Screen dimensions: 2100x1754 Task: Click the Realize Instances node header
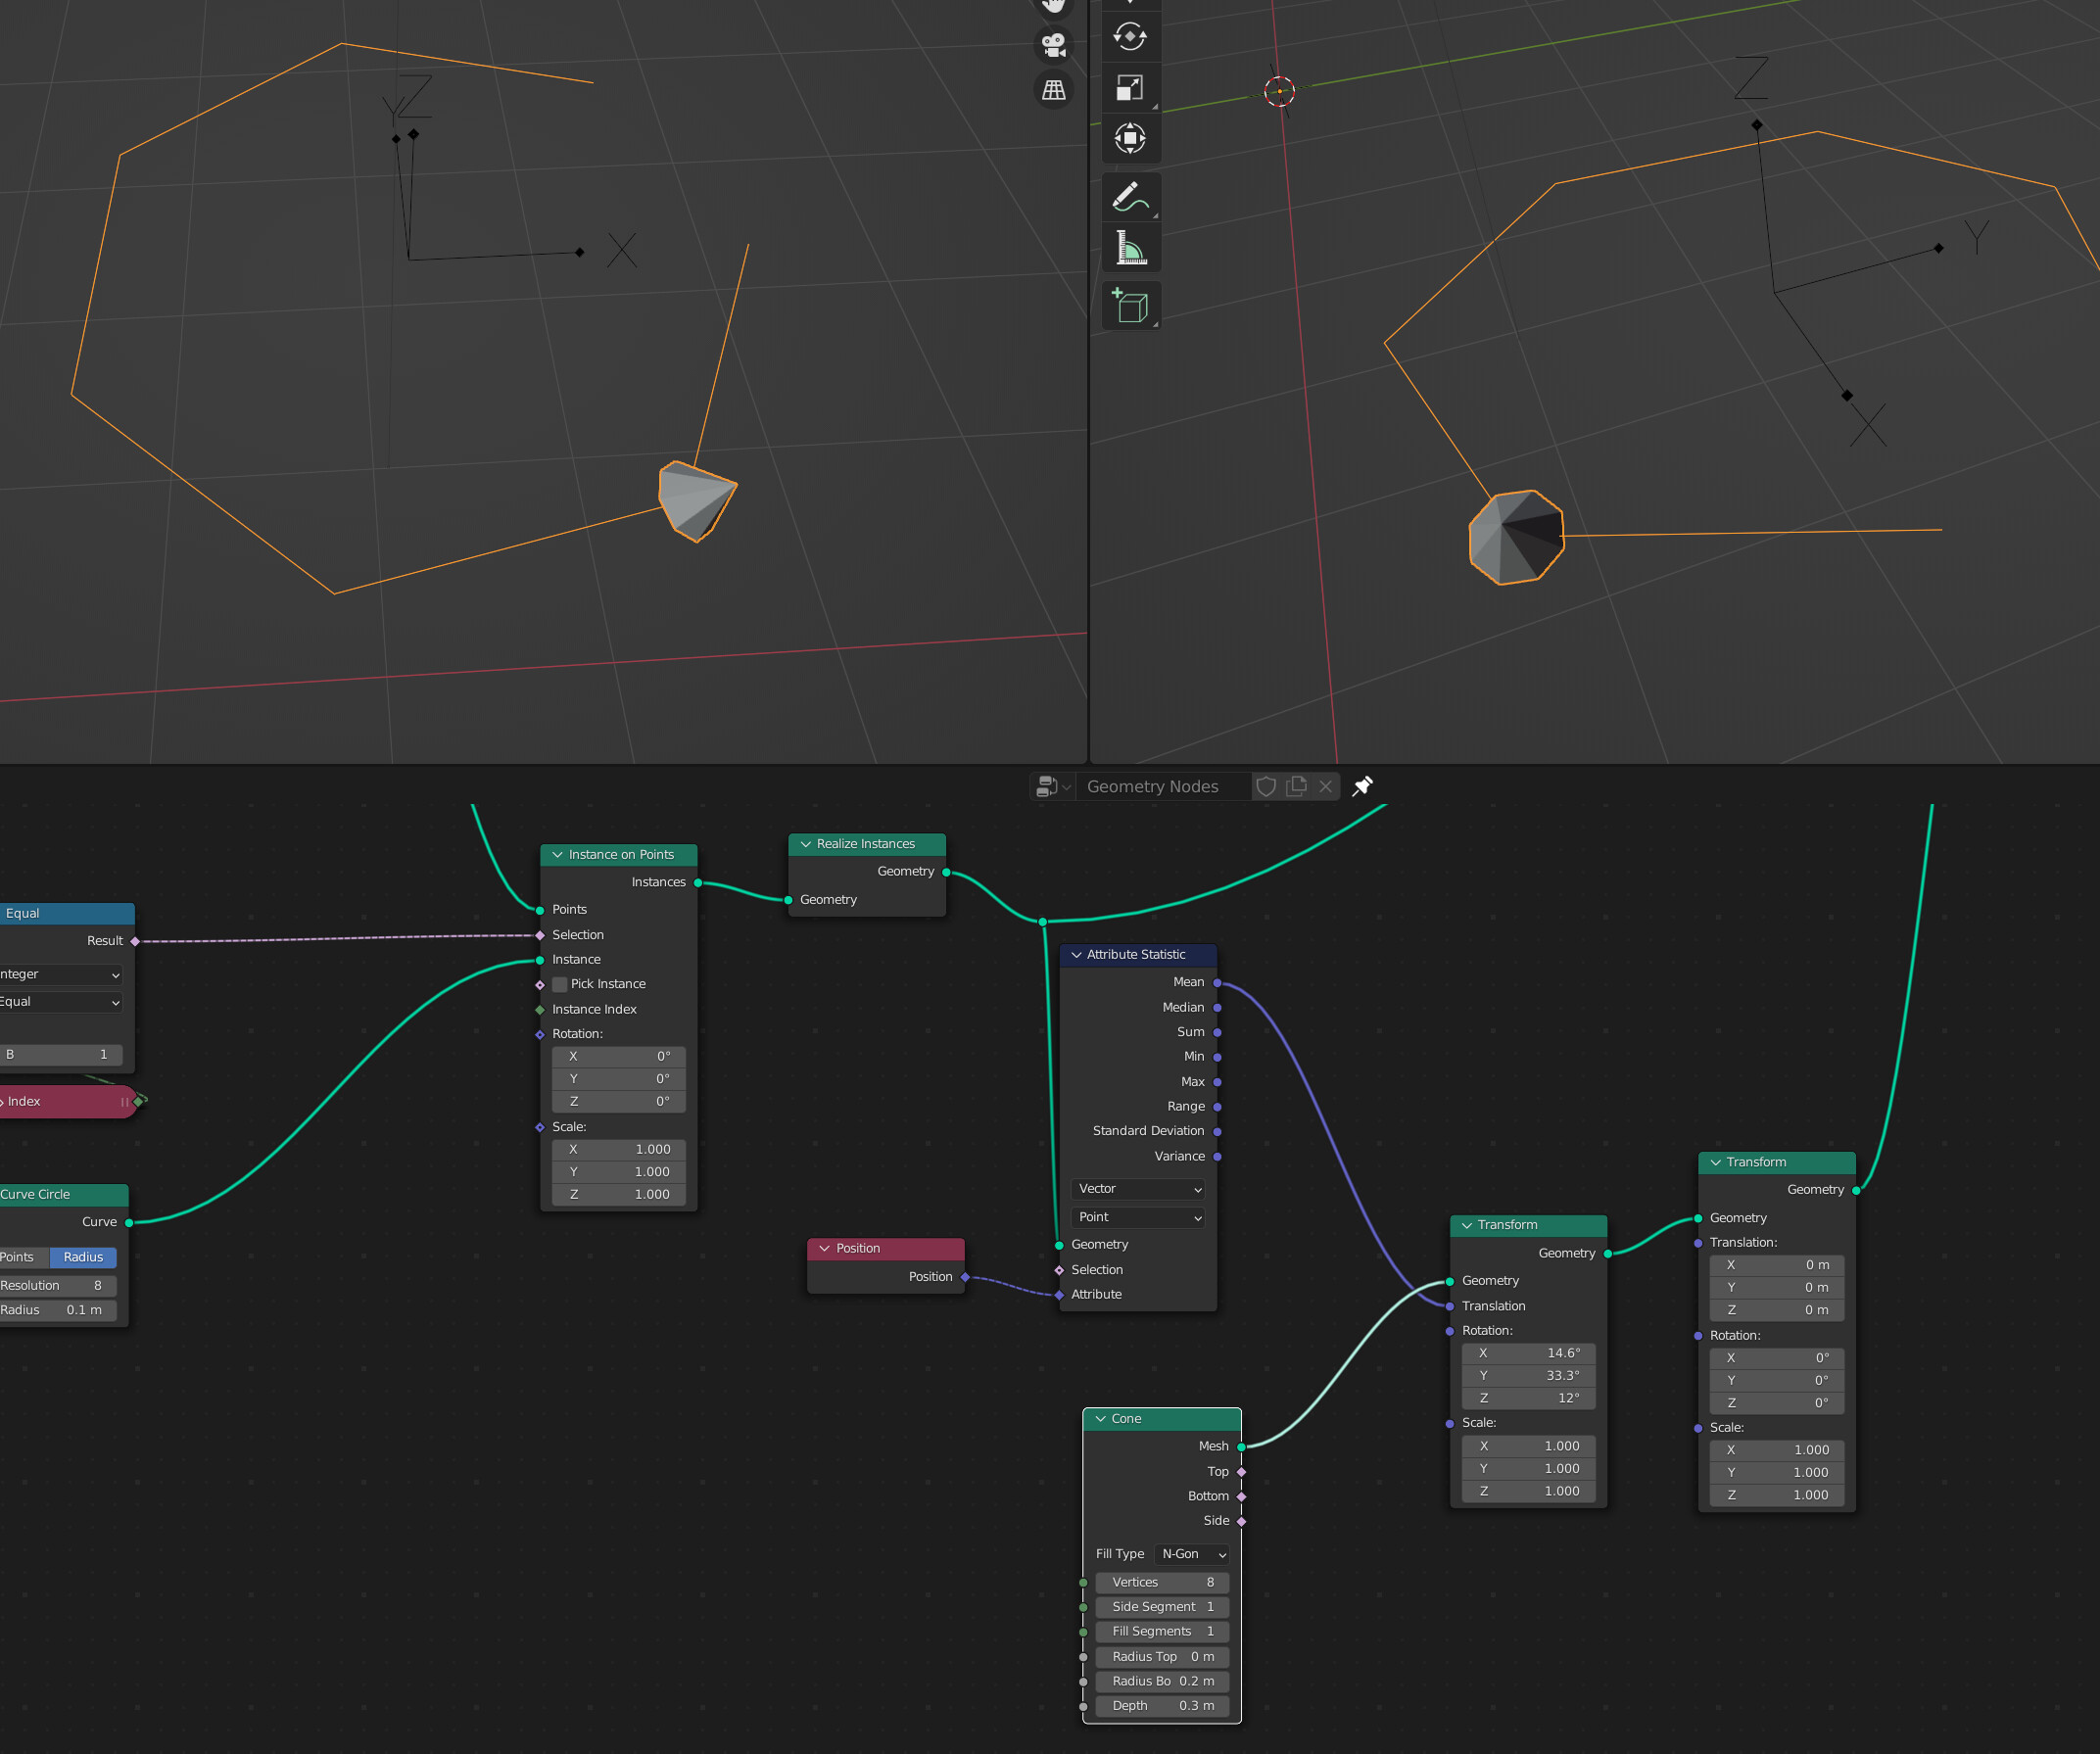(x=866, y=844)
